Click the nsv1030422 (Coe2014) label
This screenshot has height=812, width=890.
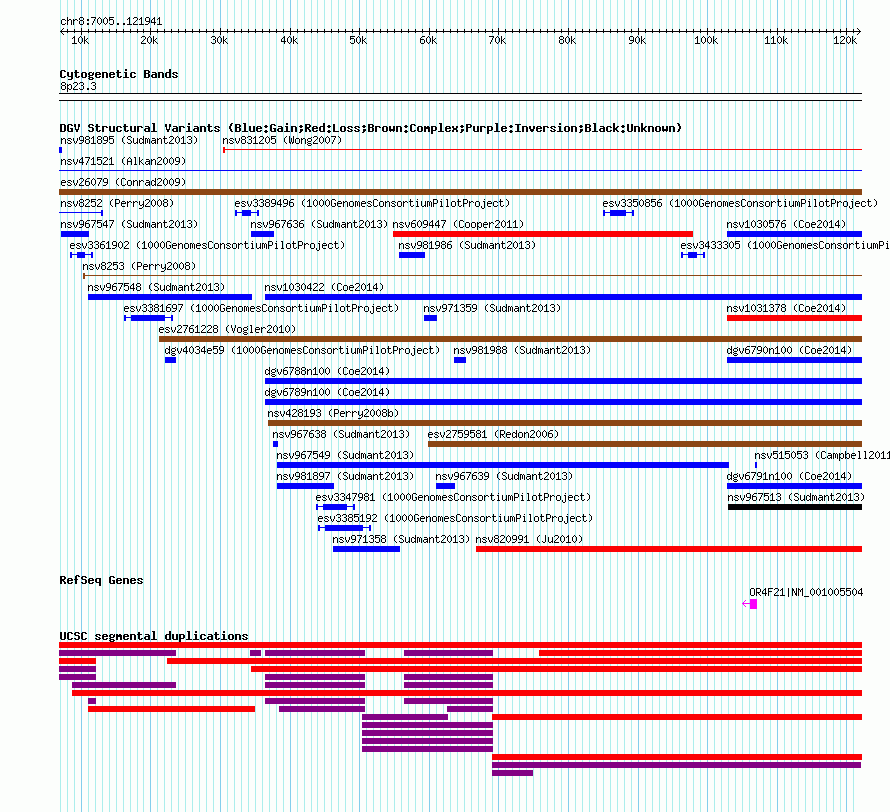pos(324,287)
